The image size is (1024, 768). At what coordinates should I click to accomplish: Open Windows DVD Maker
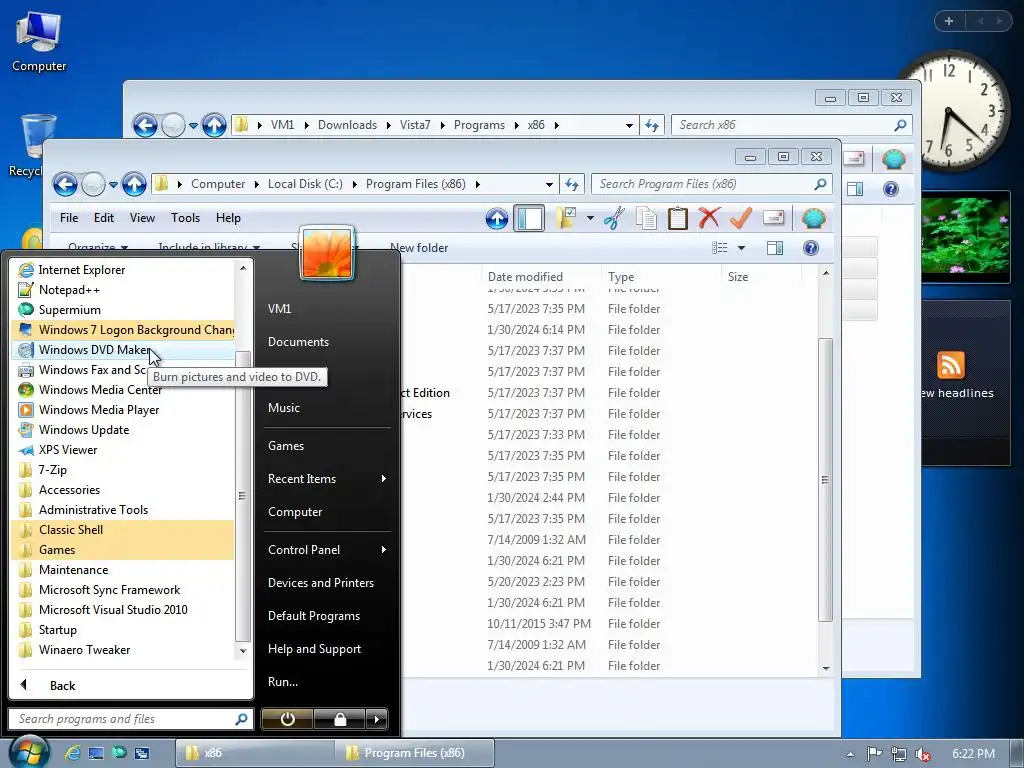point(124,350)
